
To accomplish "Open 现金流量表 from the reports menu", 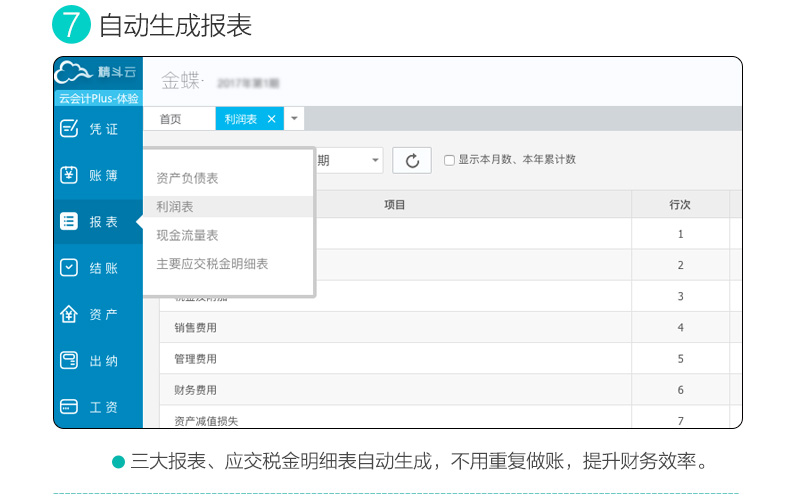I will click(187, 235).
